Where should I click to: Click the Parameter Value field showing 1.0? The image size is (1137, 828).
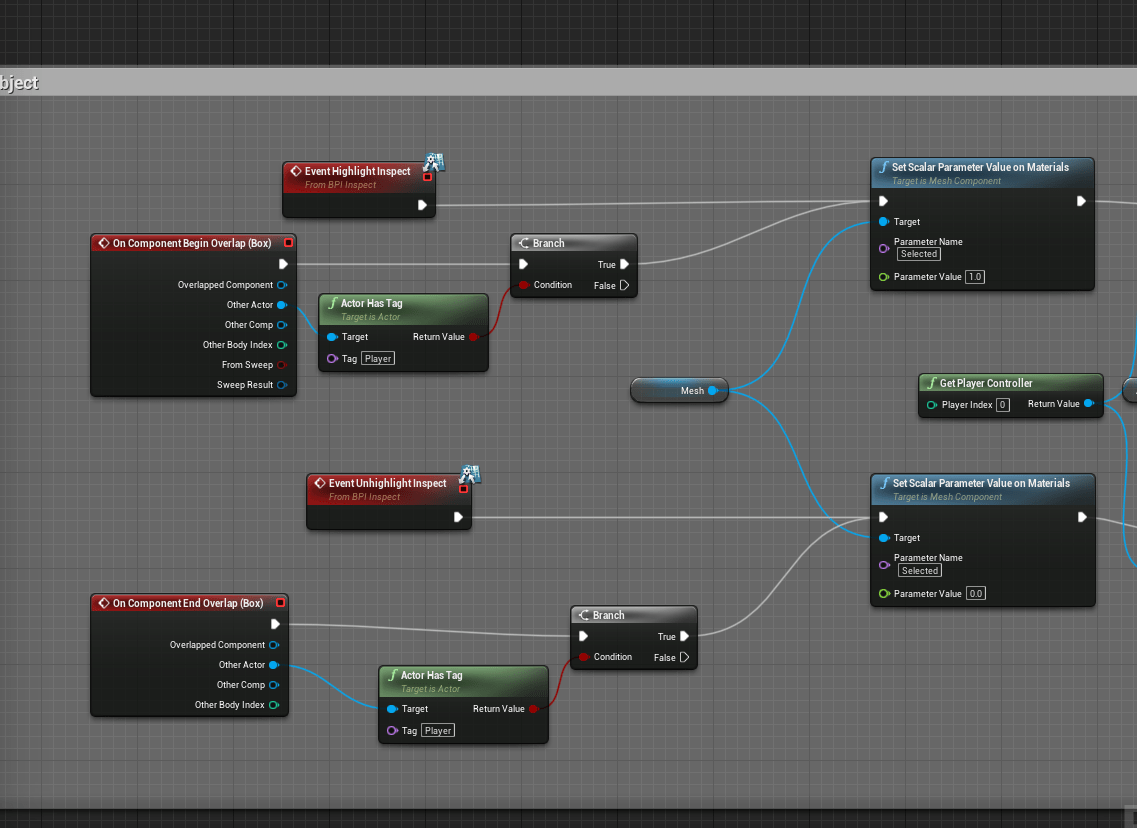point(974,277)
